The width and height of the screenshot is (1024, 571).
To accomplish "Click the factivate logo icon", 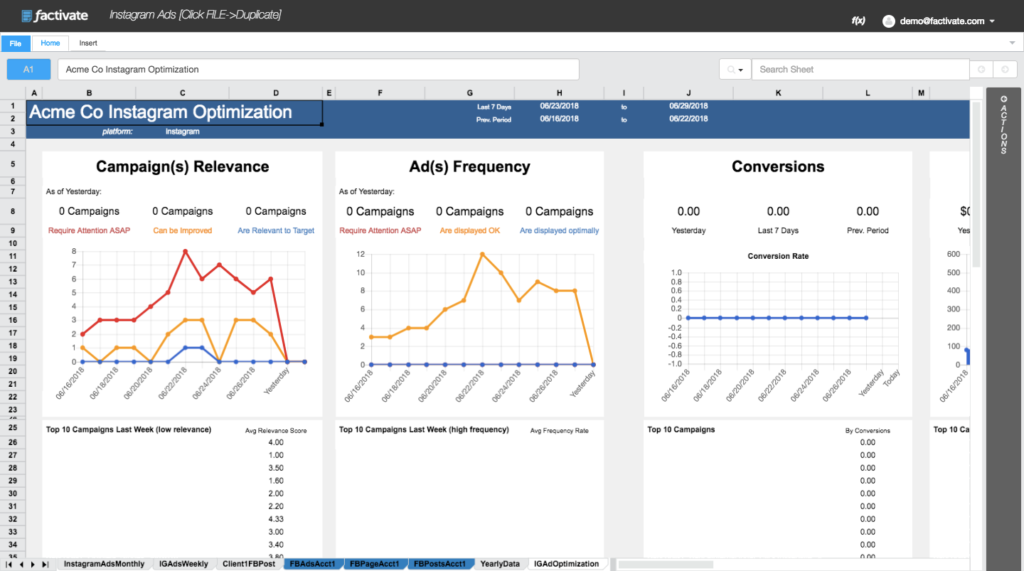I will [x=26, y=15].
